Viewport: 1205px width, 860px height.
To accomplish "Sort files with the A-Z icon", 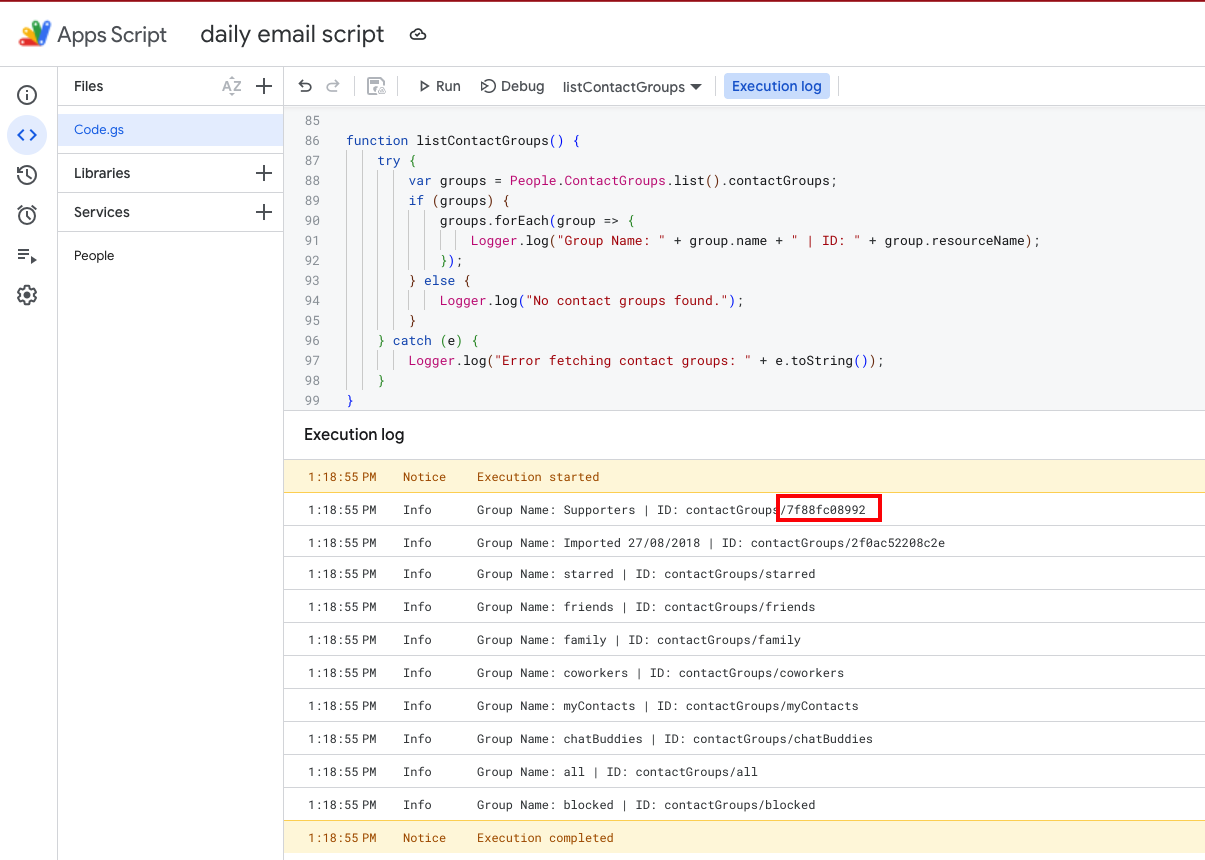I will (231, 86).
